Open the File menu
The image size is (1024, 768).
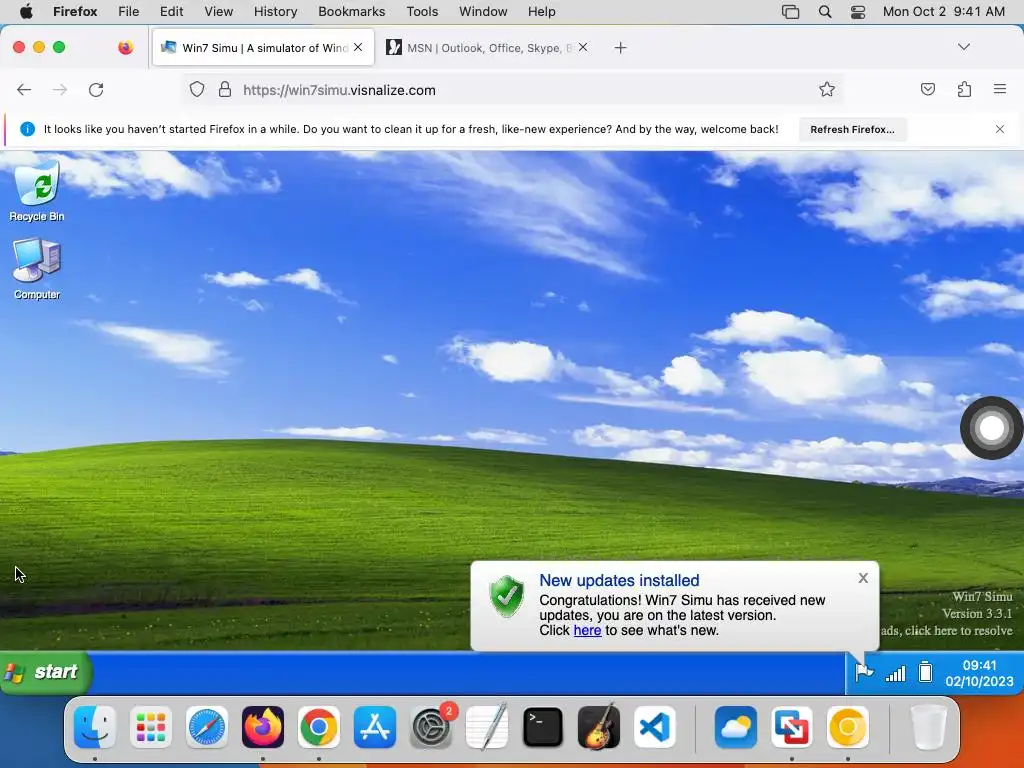[x=129, y=11]
